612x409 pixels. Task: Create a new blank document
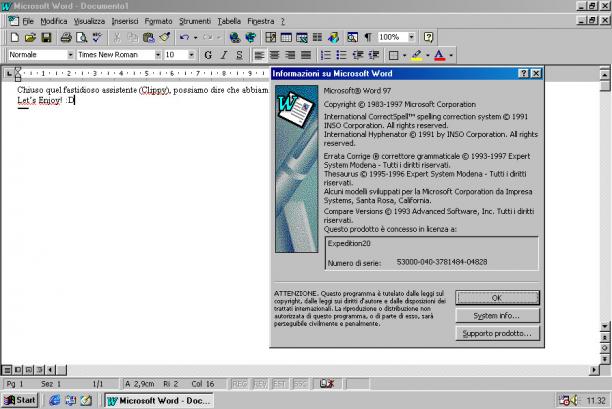(x=15, y=37)
